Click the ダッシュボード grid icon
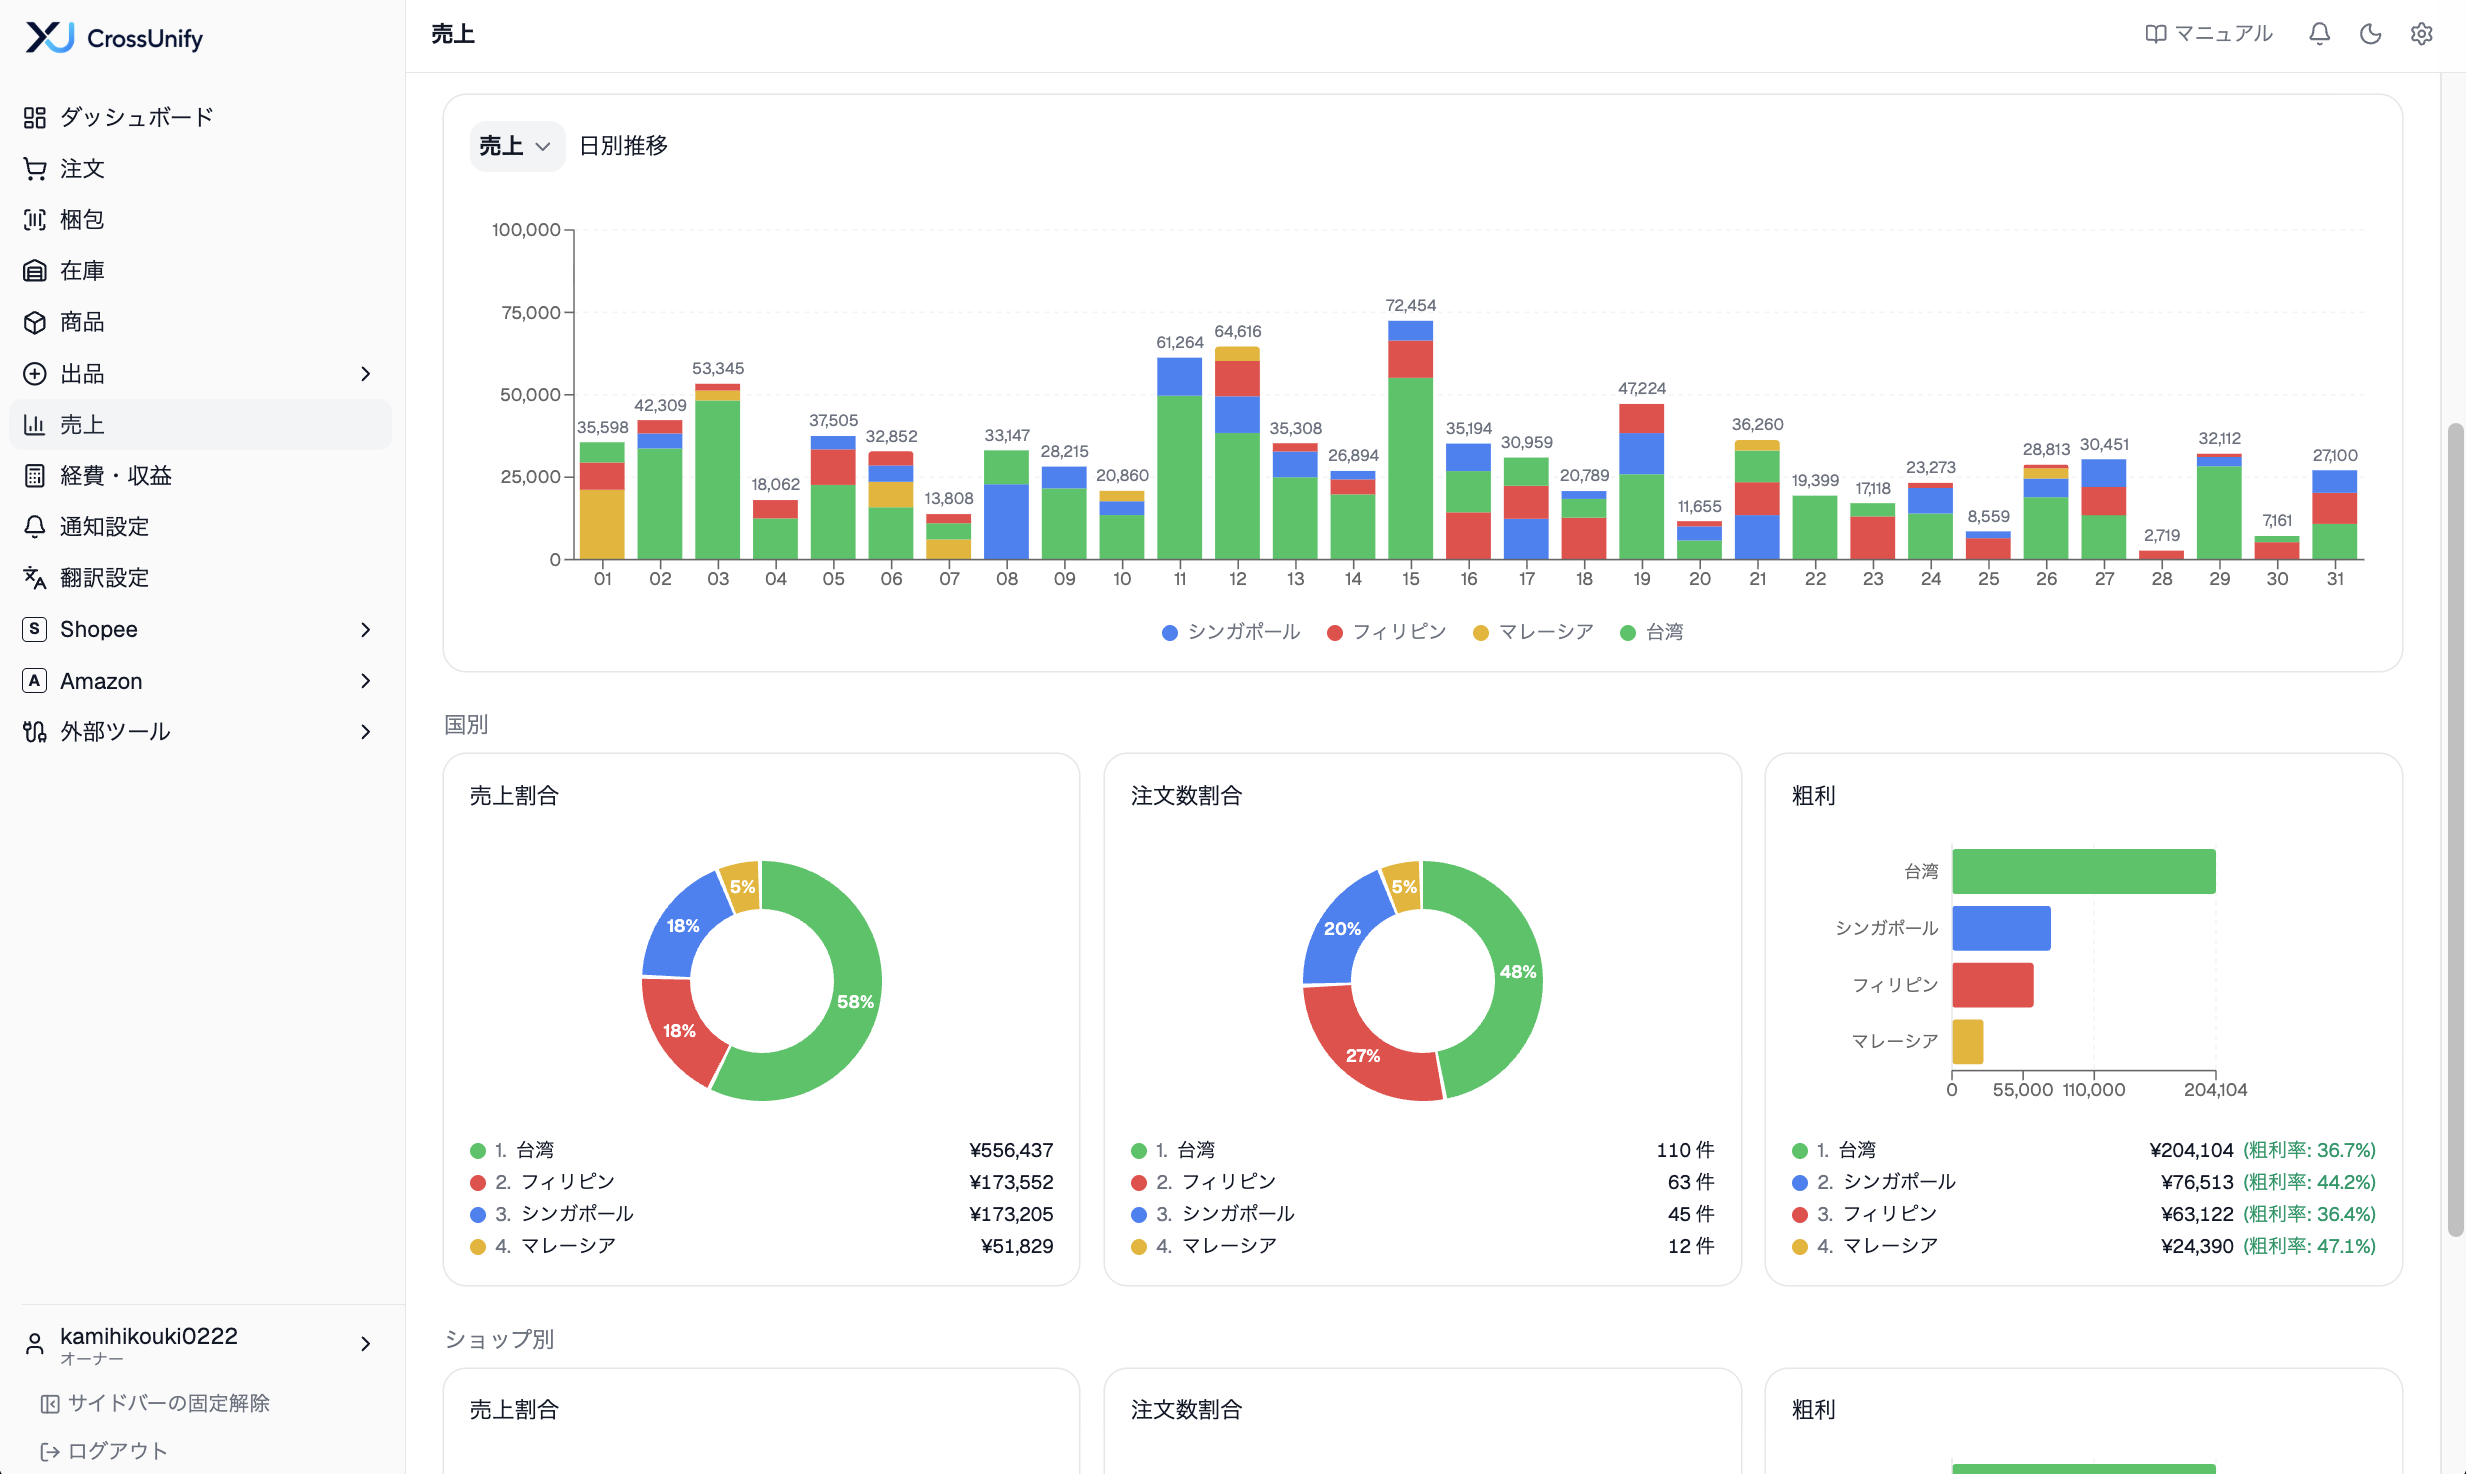 [x=35, y=118]
